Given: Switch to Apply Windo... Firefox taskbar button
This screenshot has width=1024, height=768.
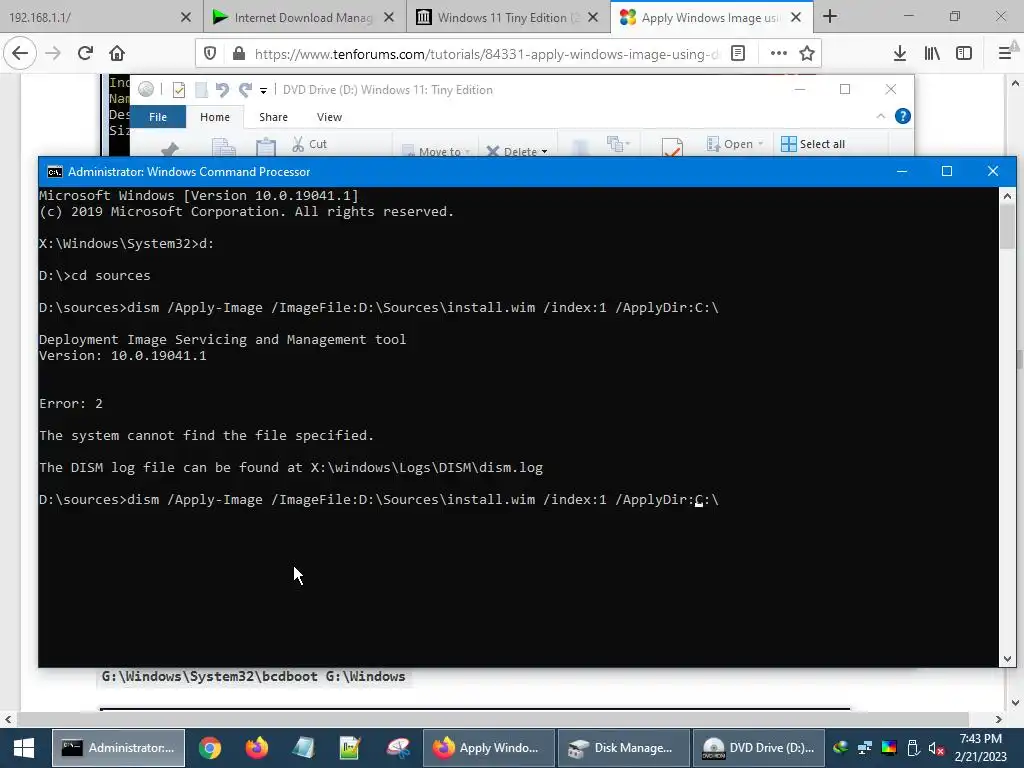Looking at the screenshot, I should [x=489, y=748].
